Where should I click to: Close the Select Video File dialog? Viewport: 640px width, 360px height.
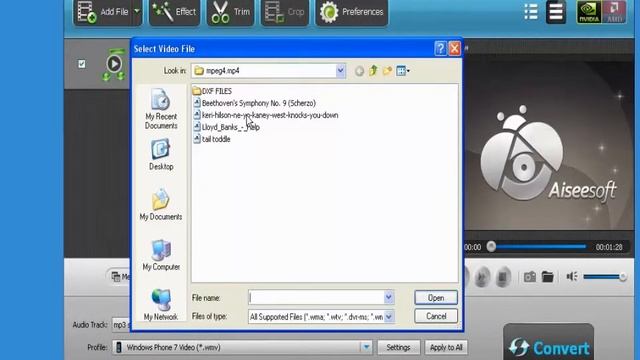454,49
